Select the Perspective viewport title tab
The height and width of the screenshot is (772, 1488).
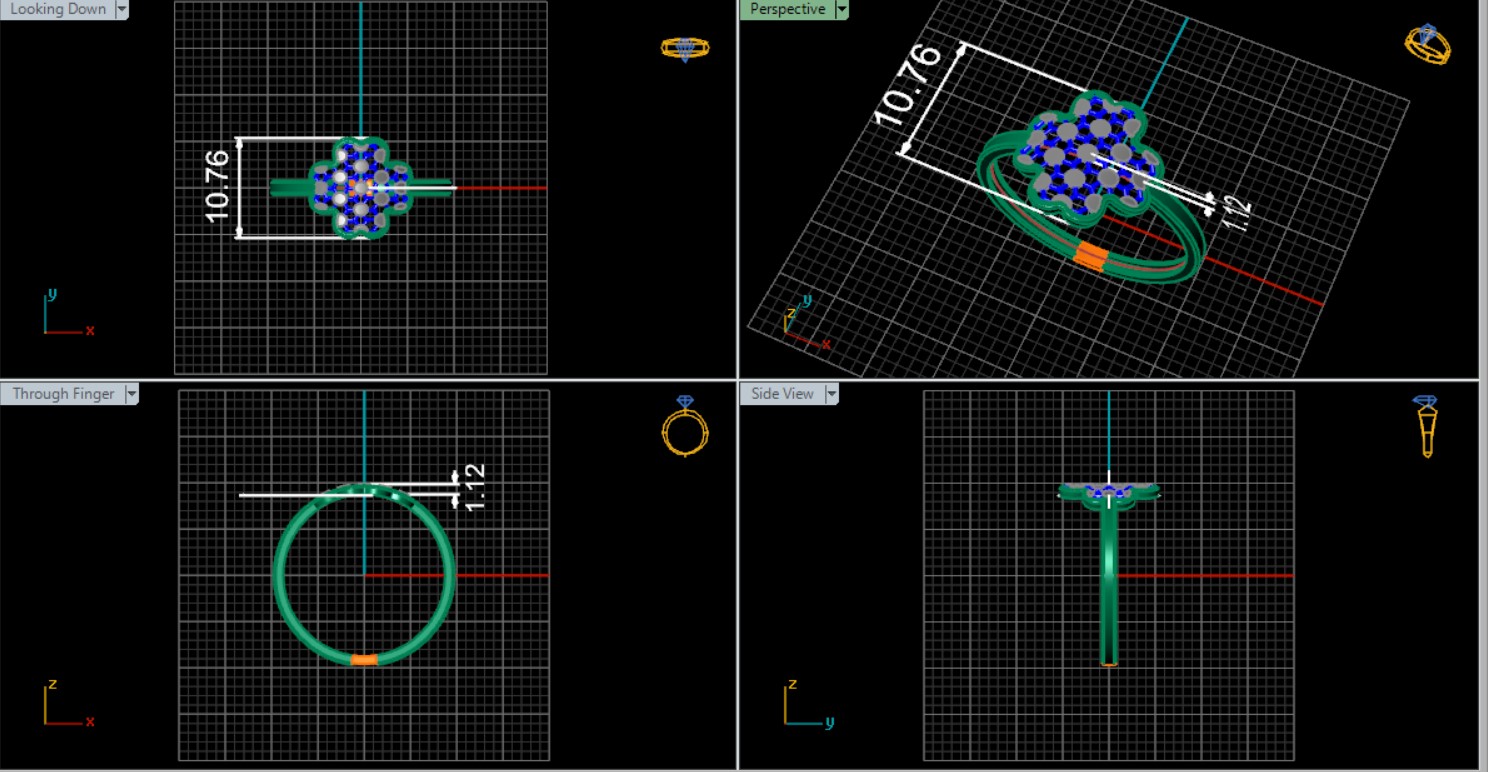coord(787,9)
